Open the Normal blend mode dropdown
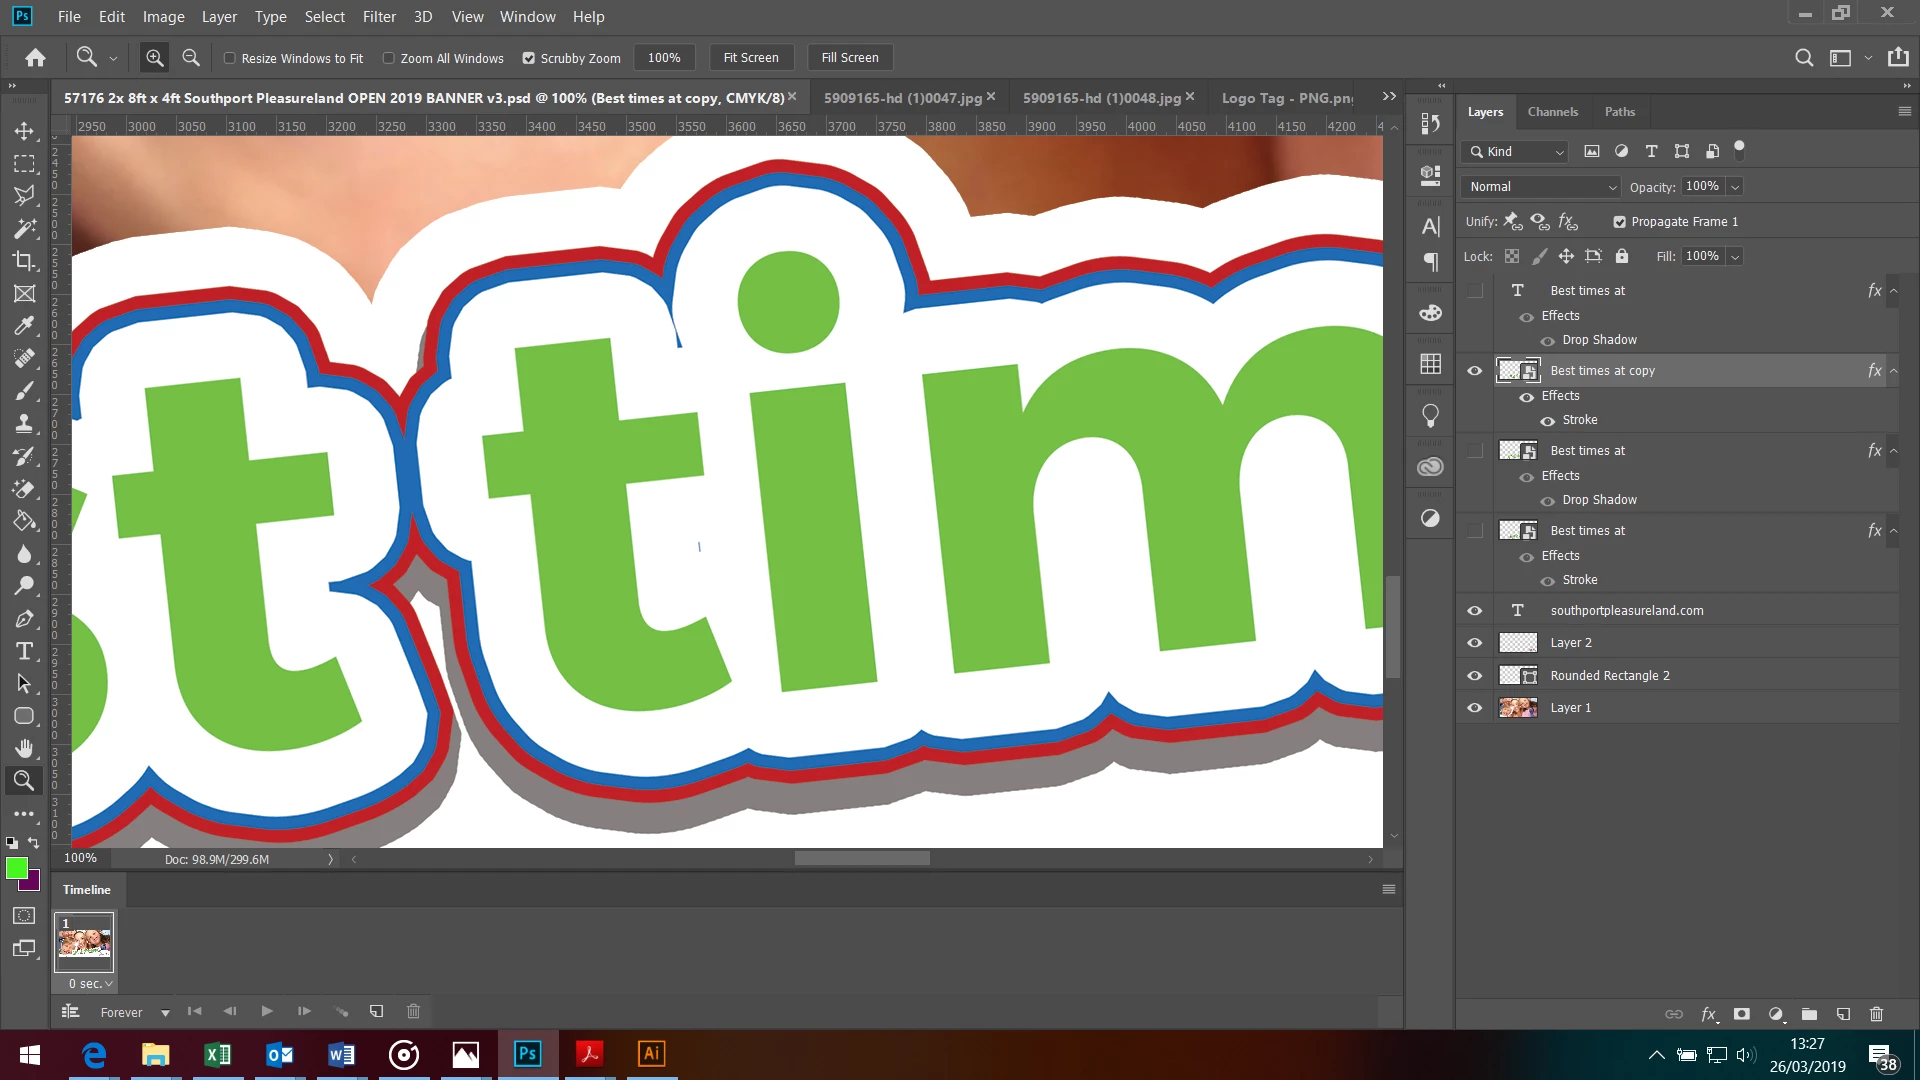Image resolution: width=1920 pixels, height=1080 pixels. tap(1541, 187)
